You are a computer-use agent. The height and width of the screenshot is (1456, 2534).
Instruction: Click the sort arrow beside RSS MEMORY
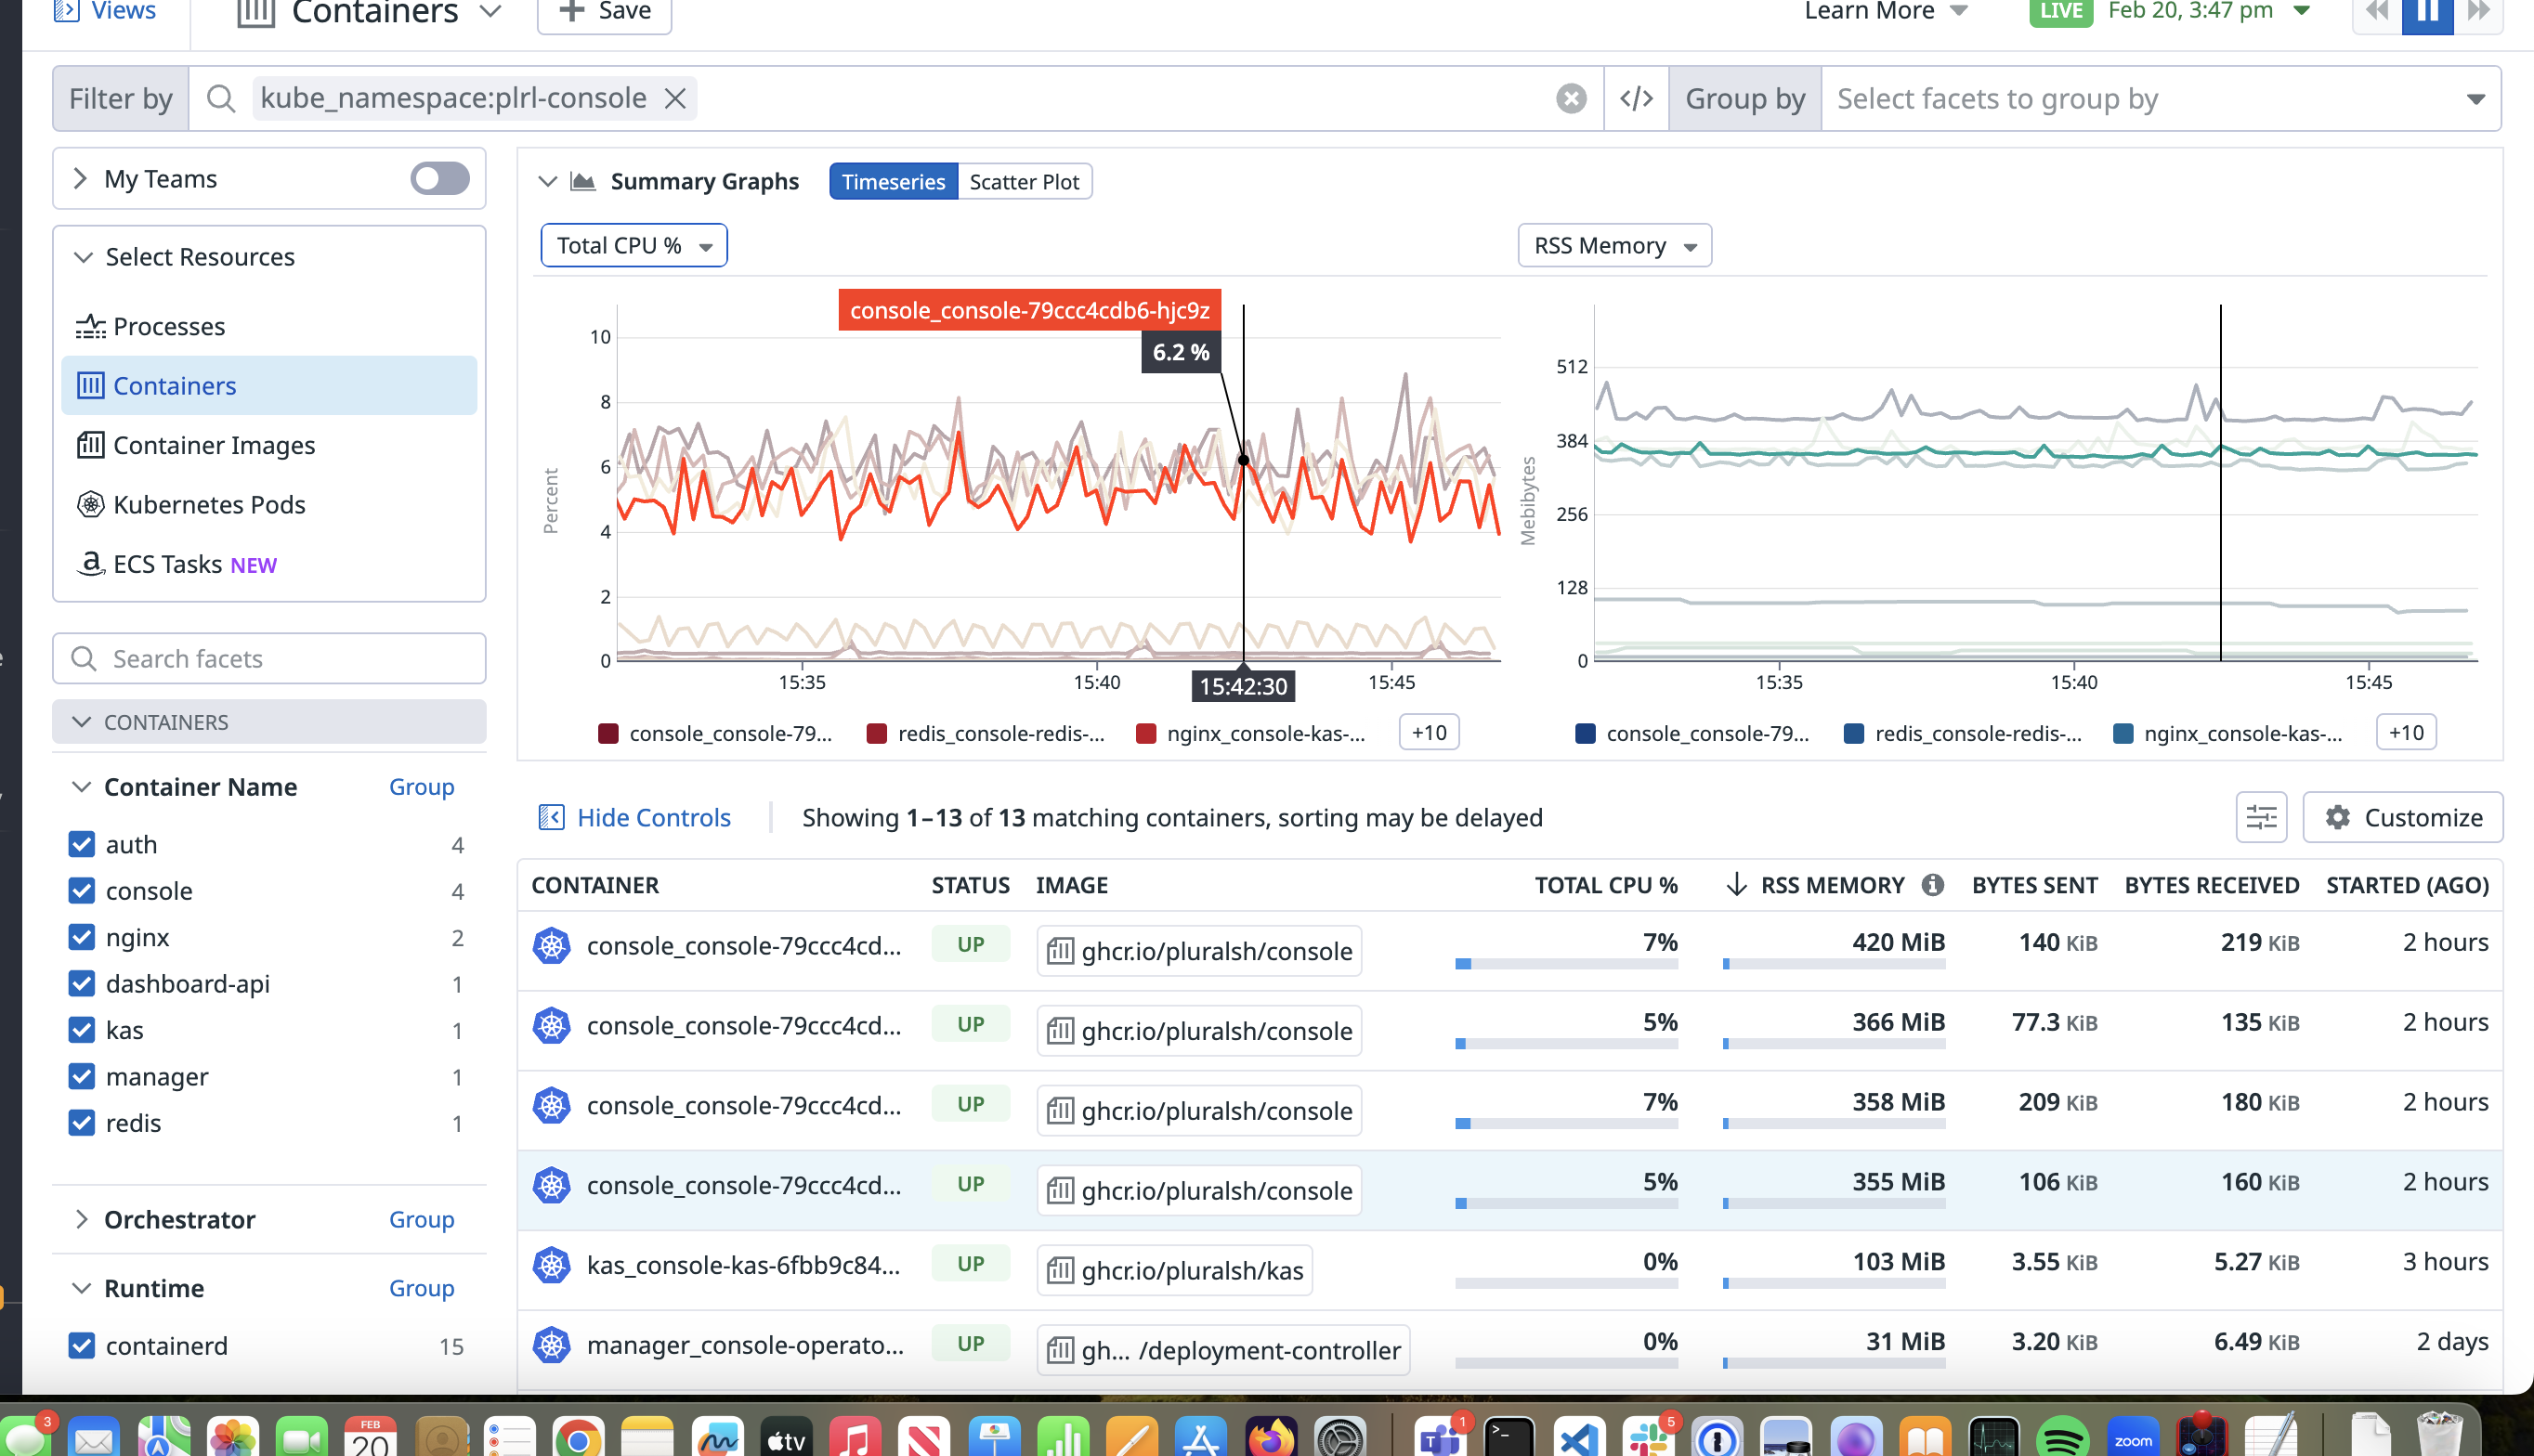tap(1736, 884)
